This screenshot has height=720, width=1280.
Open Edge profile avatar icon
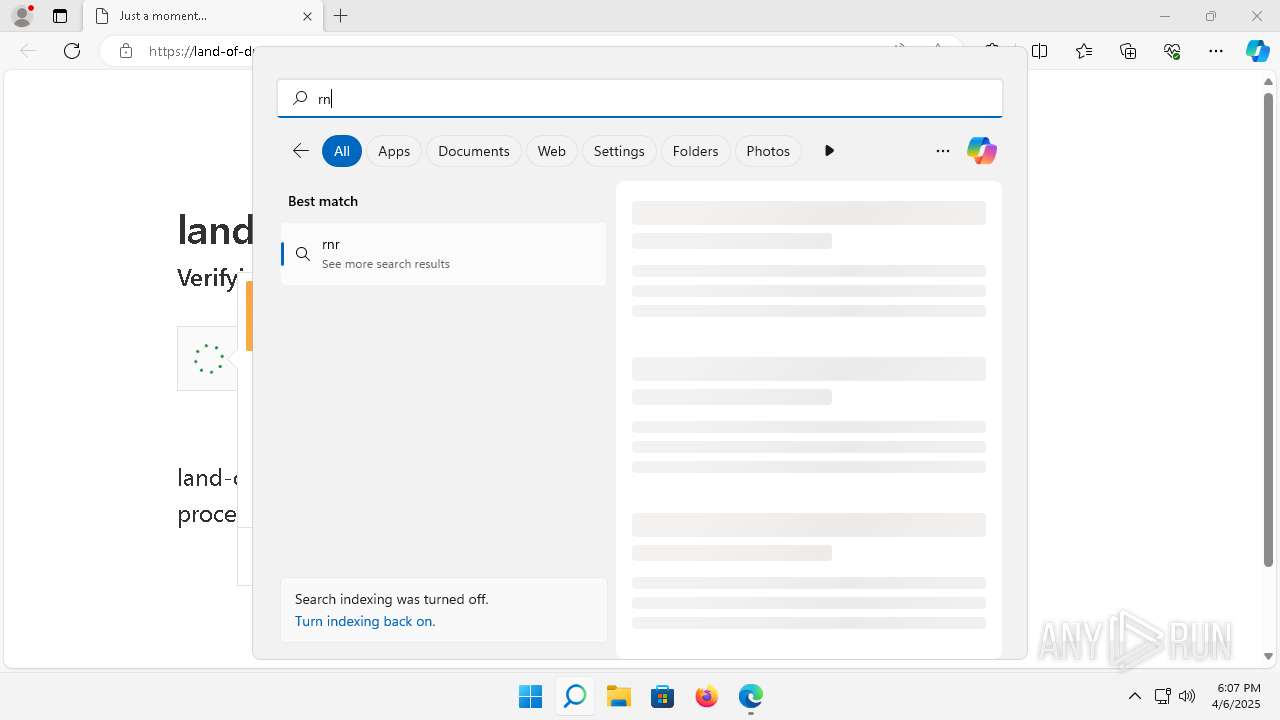coord(22,16)
